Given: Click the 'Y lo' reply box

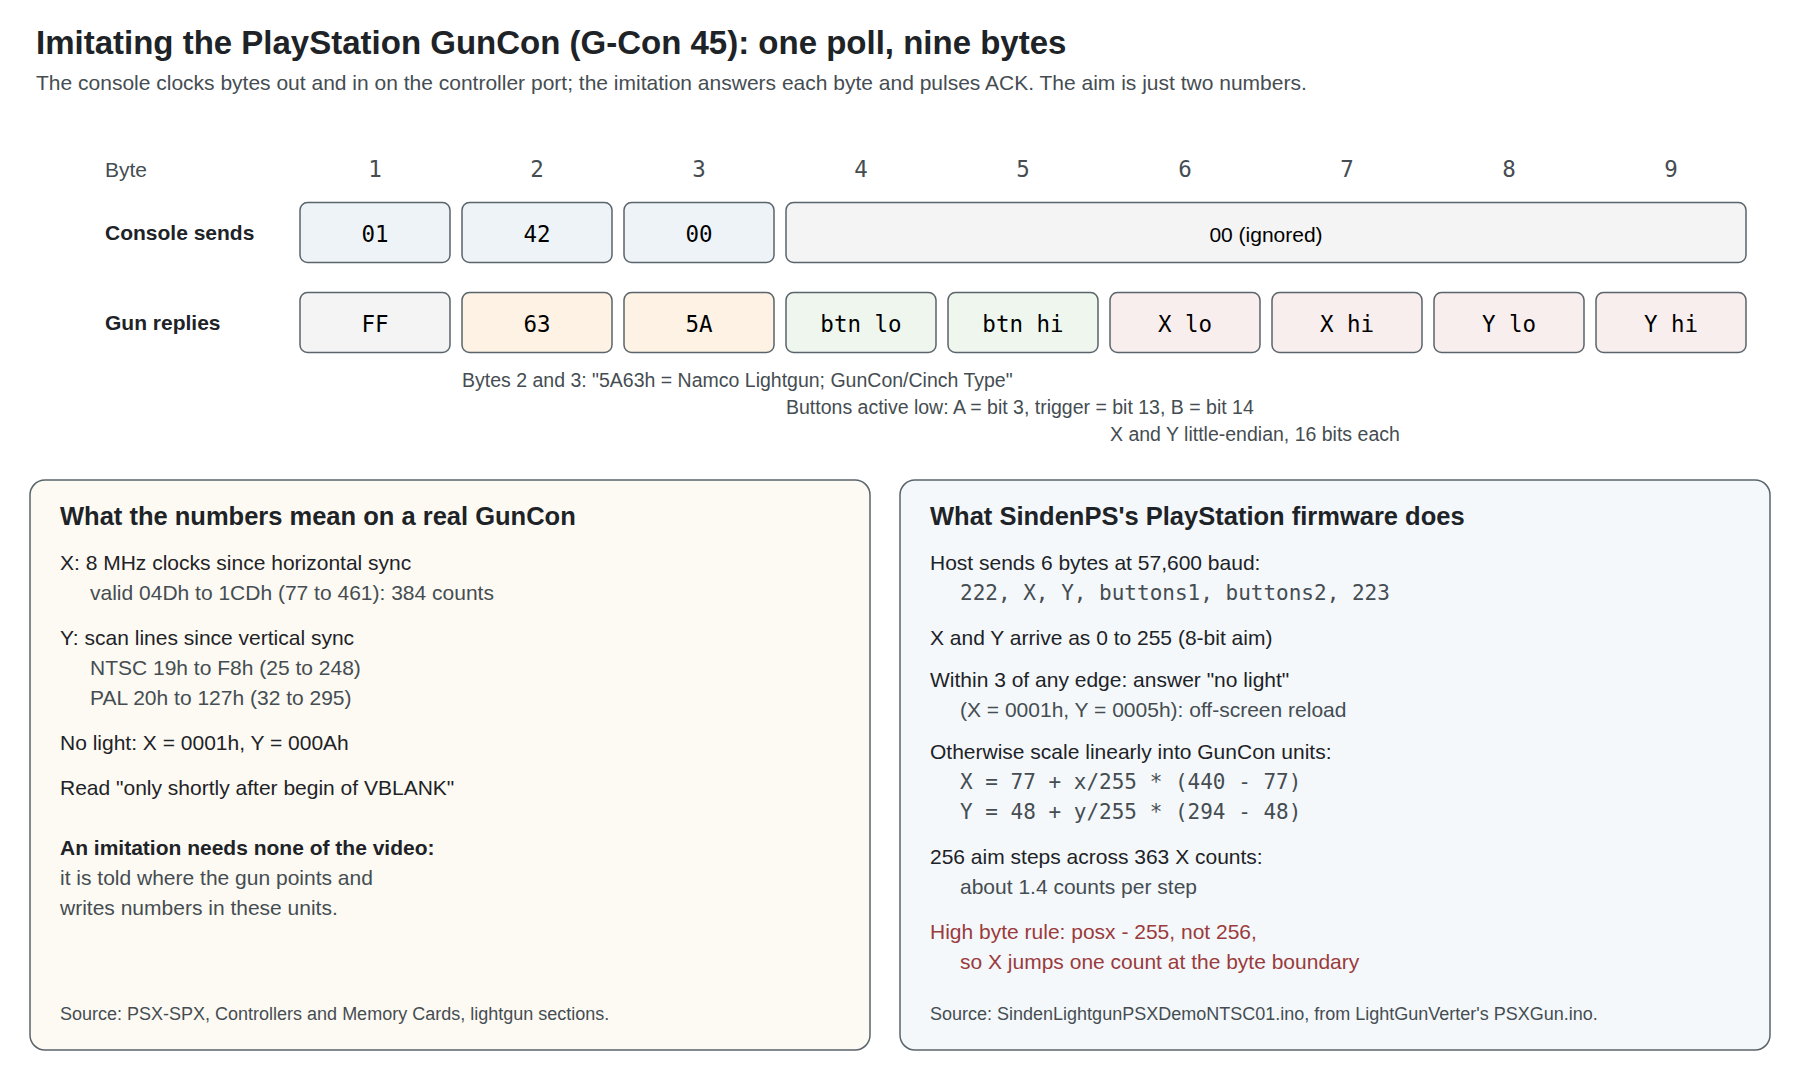Looking at the screenshot, I should [1509, 323].
